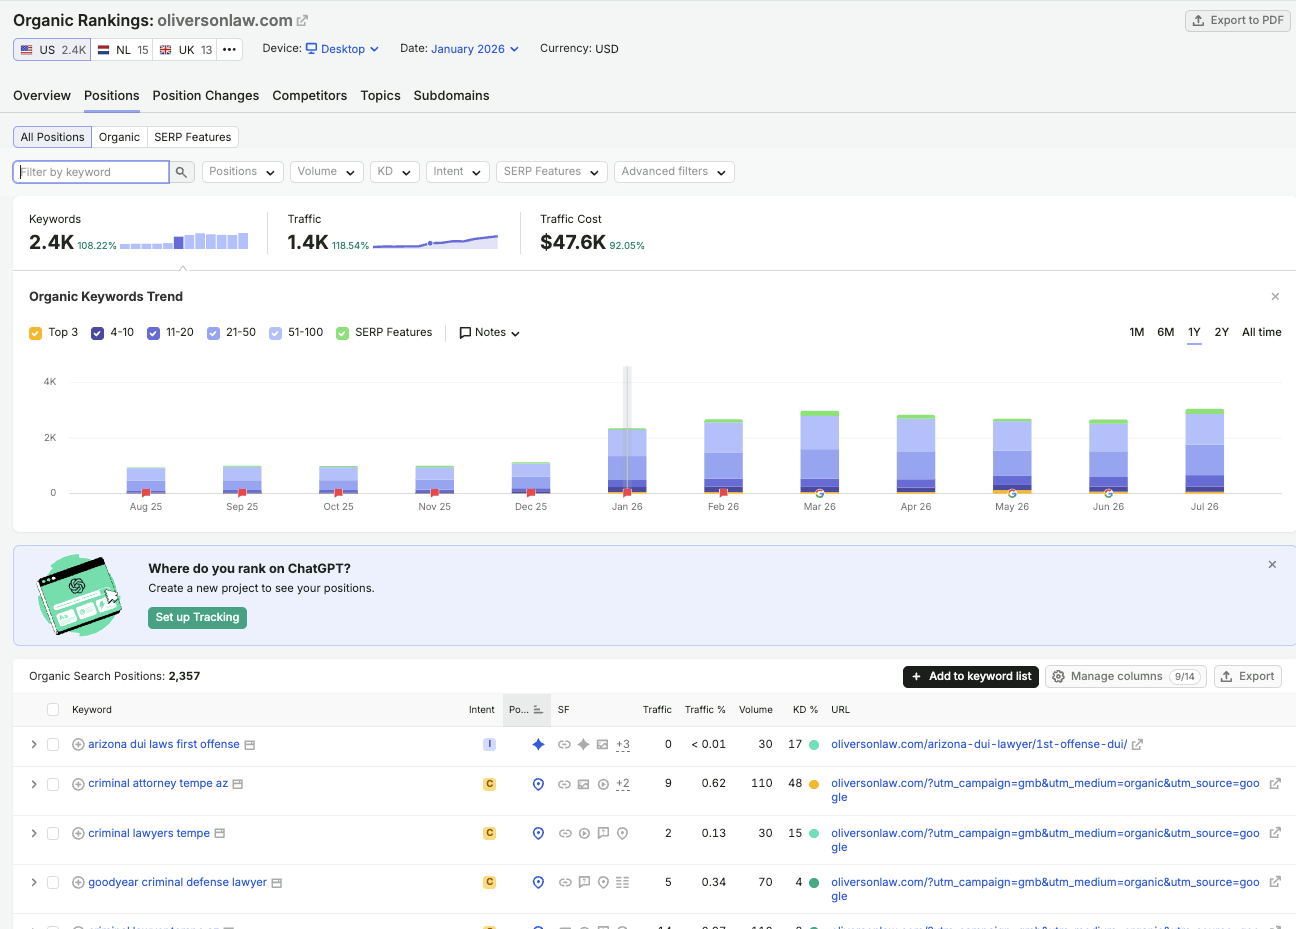
Task: Click the more databases ellipsis icon
Action: coord(230,49)
